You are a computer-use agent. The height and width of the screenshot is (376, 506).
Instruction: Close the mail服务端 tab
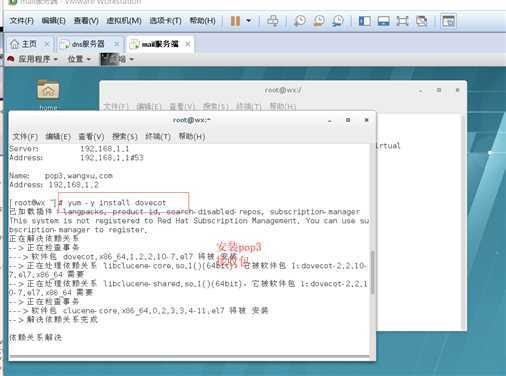click(x=188, y=44)
